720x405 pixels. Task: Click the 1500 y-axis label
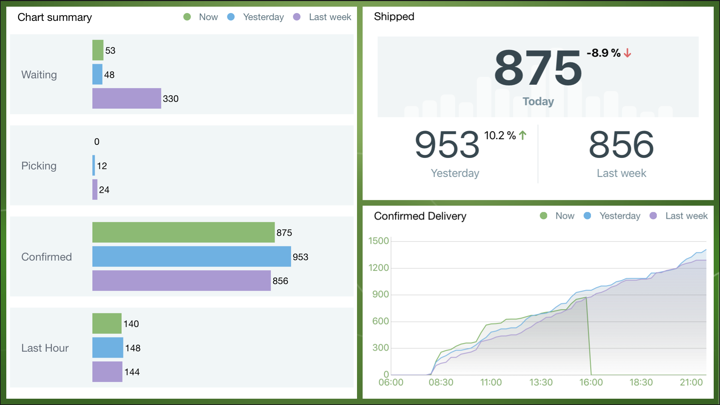click(379, 241)
